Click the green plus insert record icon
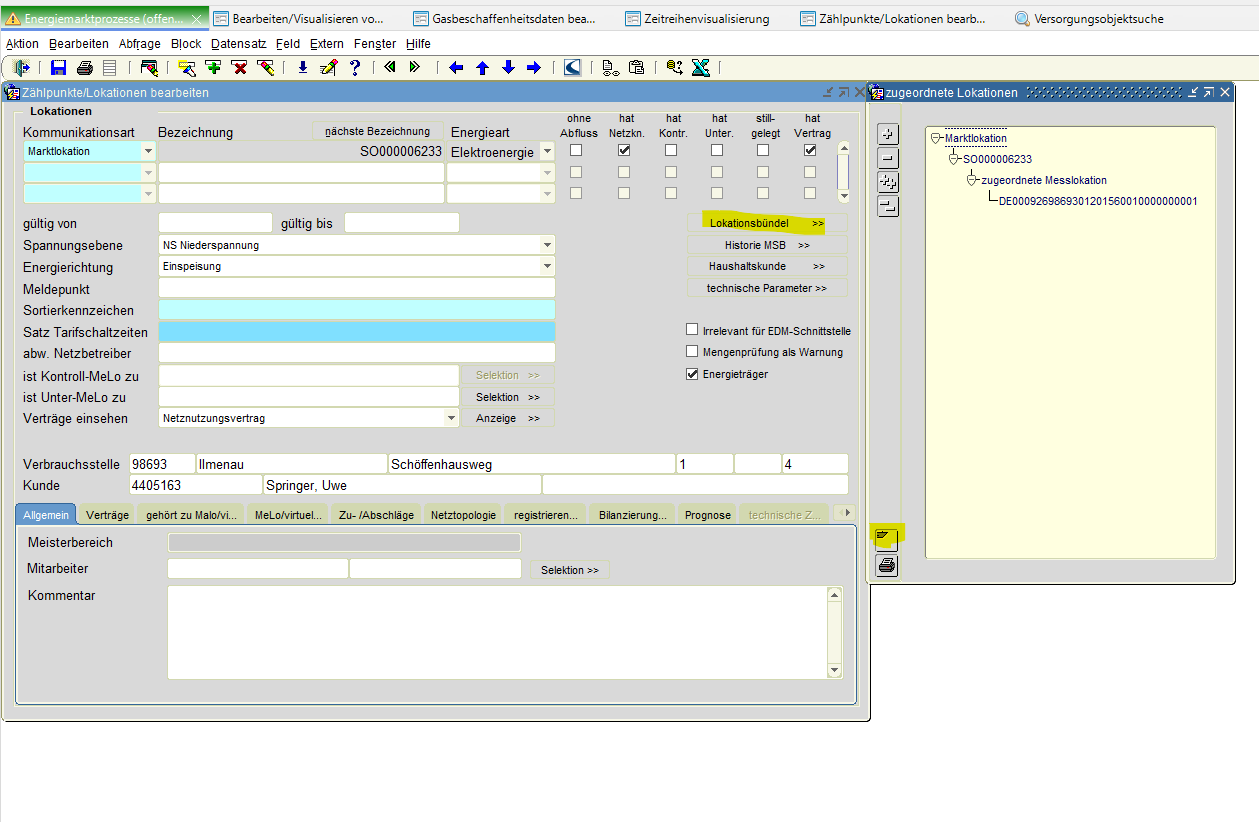Image resolution: width=1259 pixels, height=822 pixels. pyautogui.click(x=213, y=68)
